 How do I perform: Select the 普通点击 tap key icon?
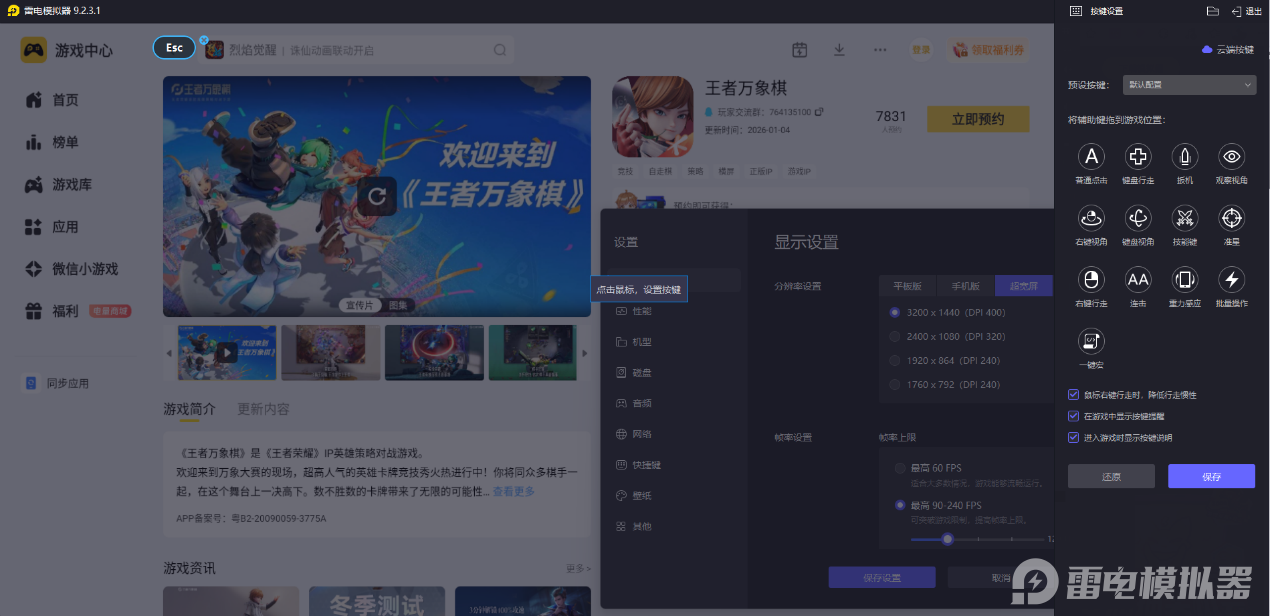pyautogui.click(x=1091, y=156)
